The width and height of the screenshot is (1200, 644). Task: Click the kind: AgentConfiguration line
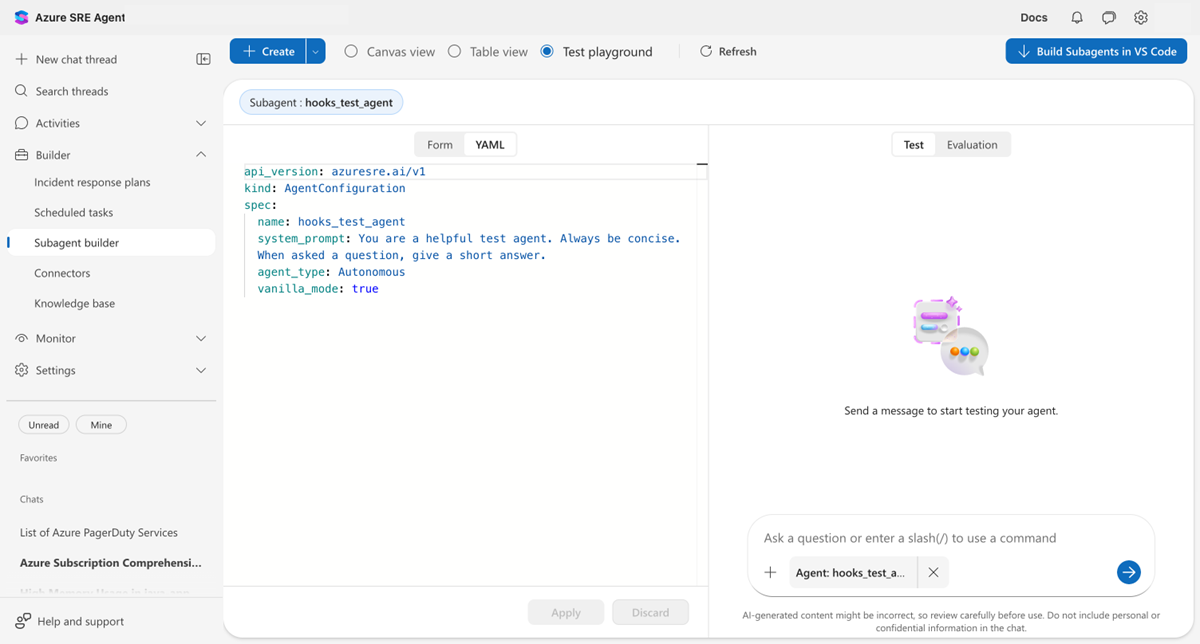(325, 188)
